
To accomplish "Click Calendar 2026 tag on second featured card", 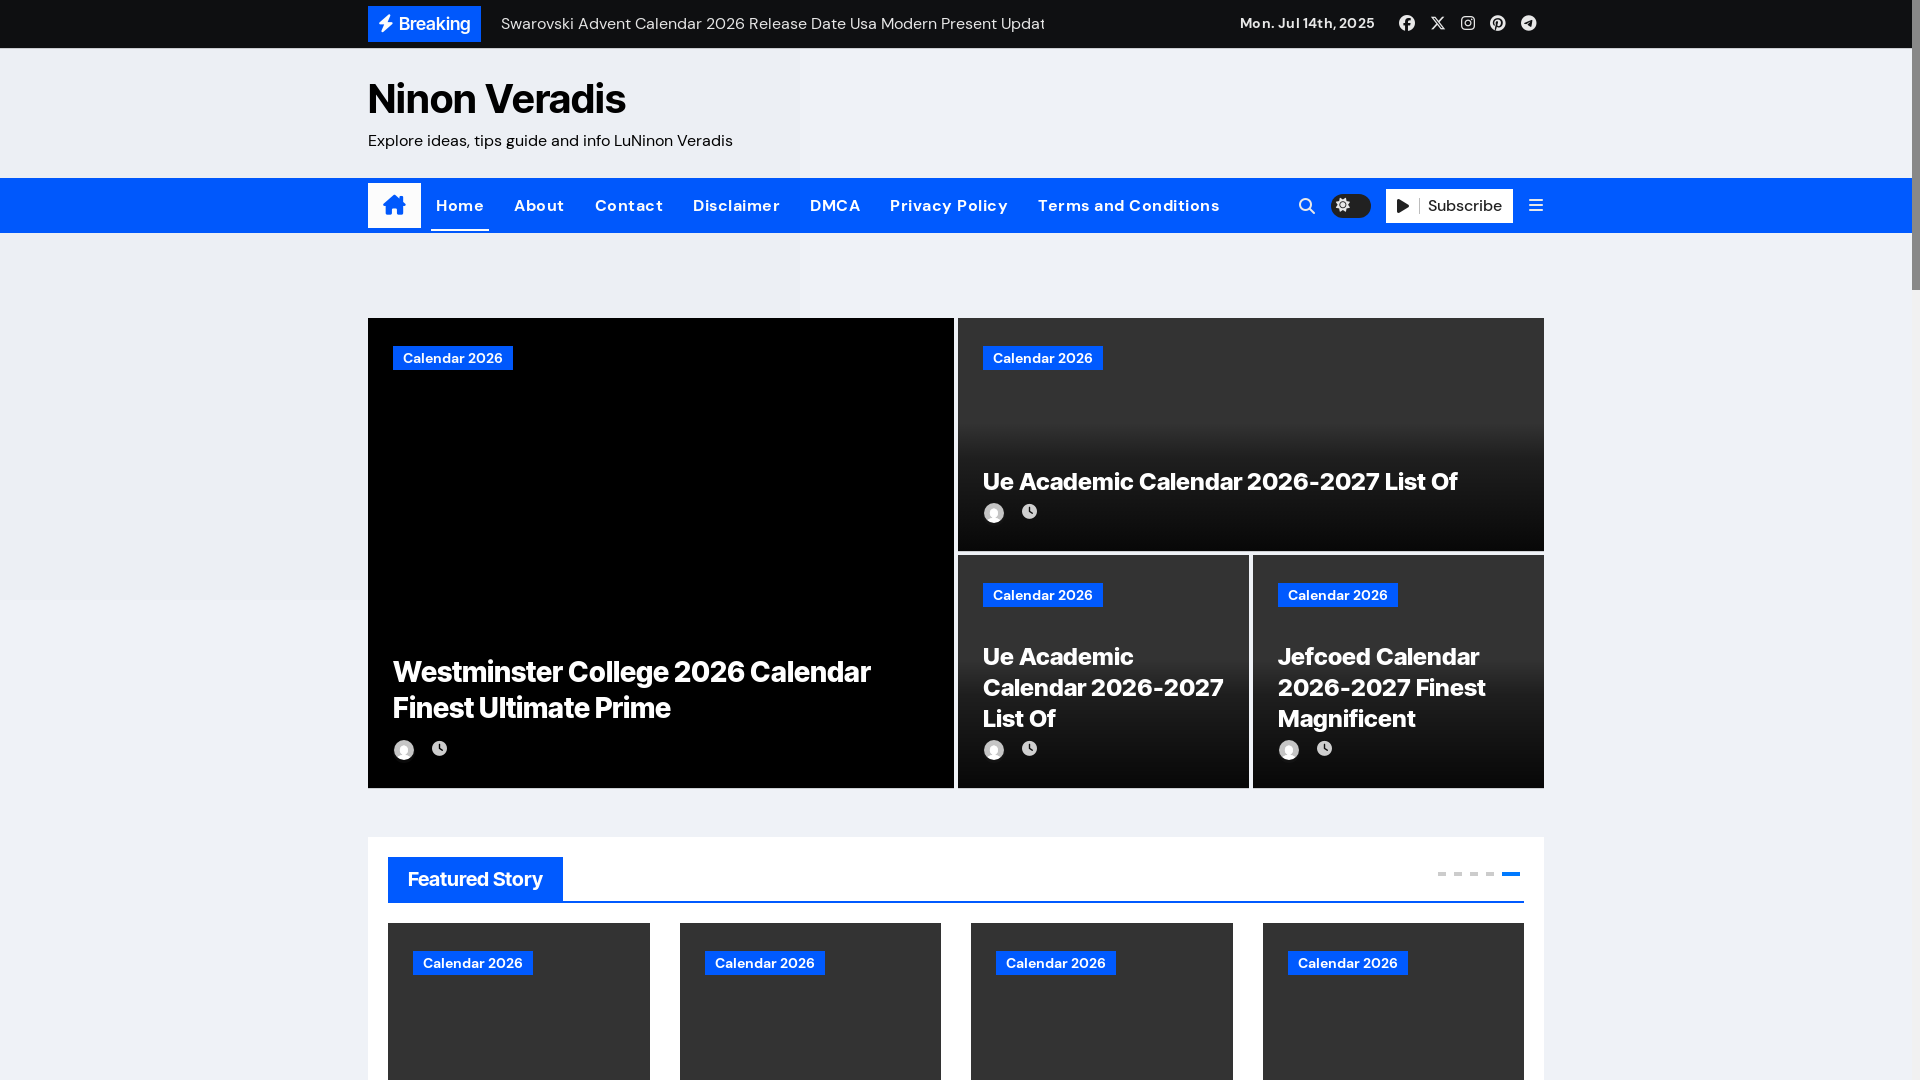I will click(765, 963).
